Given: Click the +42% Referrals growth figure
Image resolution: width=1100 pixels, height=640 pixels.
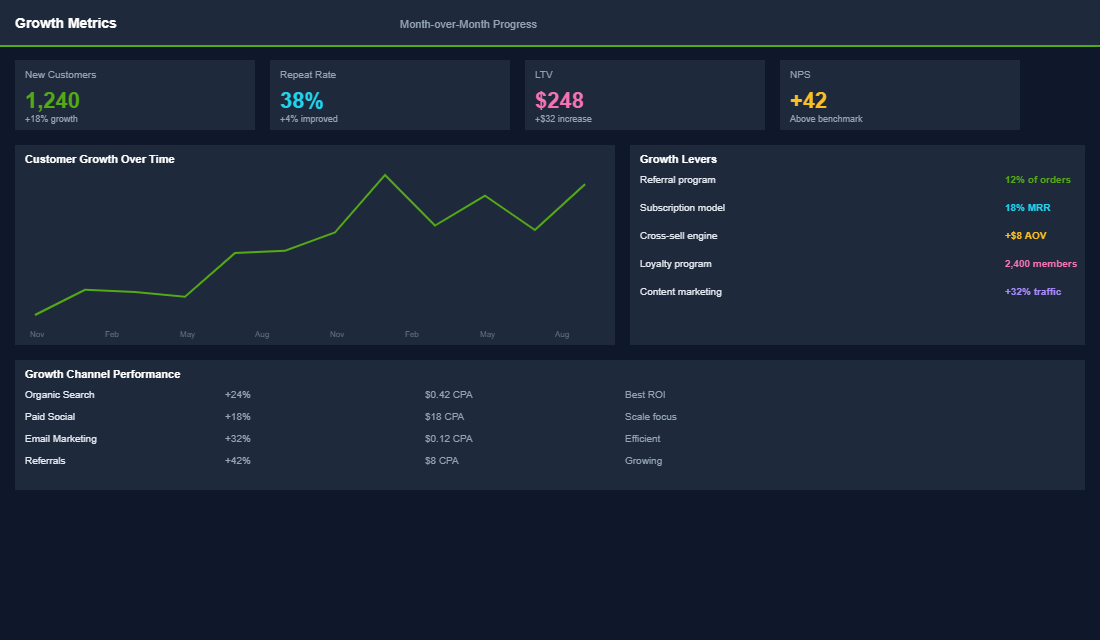Looking at the screenshot, I should (x=238, y=460).
